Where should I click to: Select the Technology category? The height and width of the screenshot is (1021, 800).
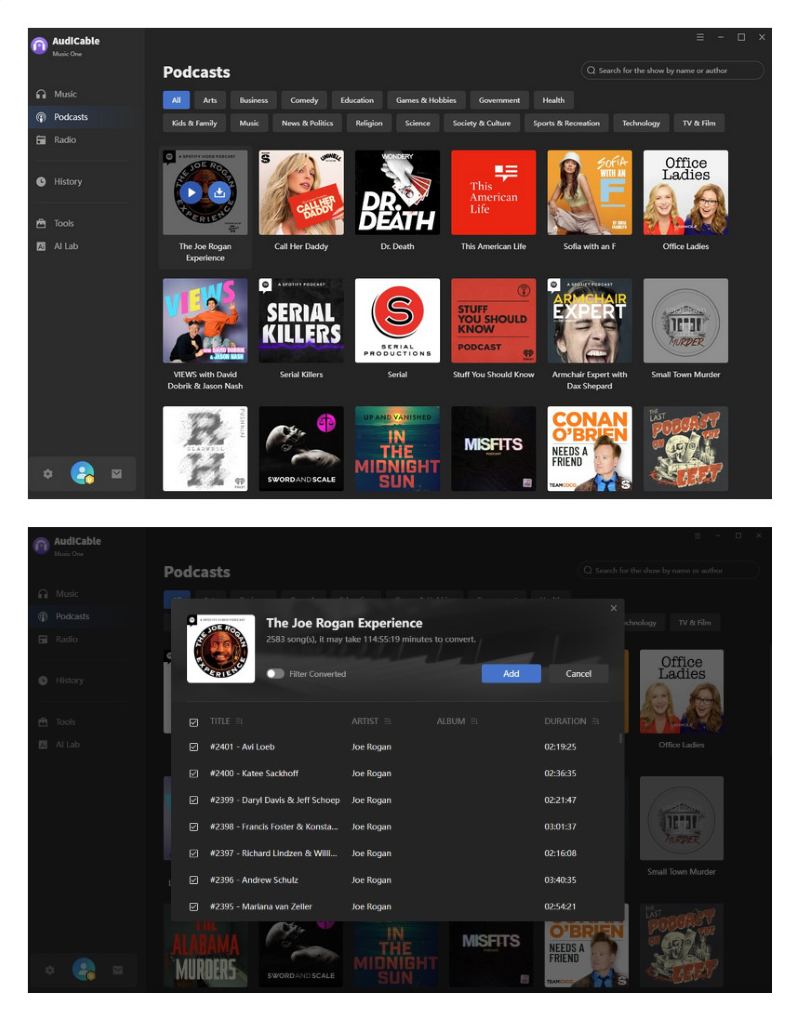coord(640,123)
